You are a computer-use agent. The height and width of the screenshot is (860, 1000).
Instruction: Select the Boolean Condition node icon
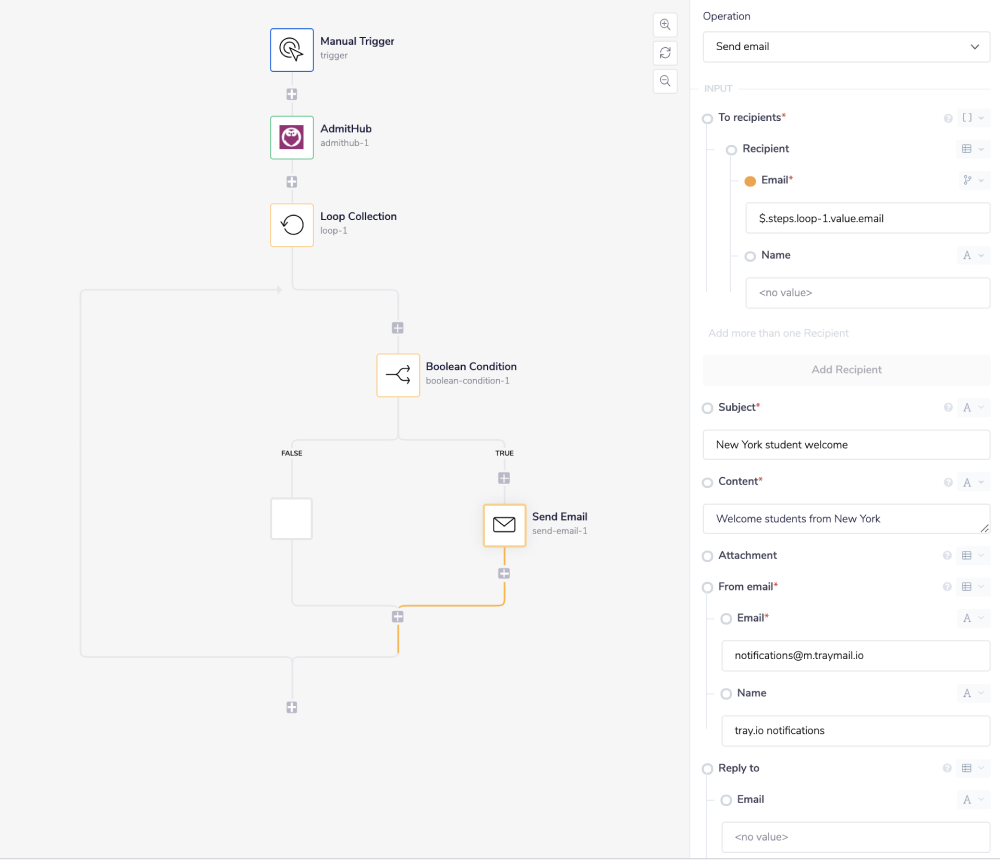click(x=398, y=375)
